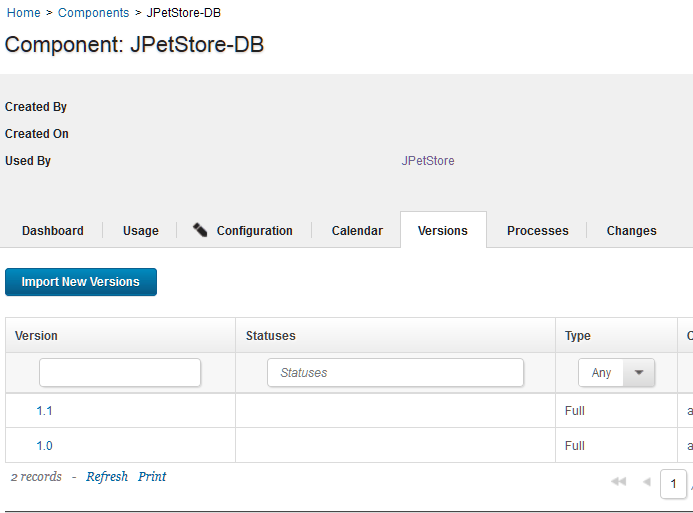This screenshot has height=513, width=693.
Task: Switch to the Dashboard tab
Action: (x=53, y=231)
